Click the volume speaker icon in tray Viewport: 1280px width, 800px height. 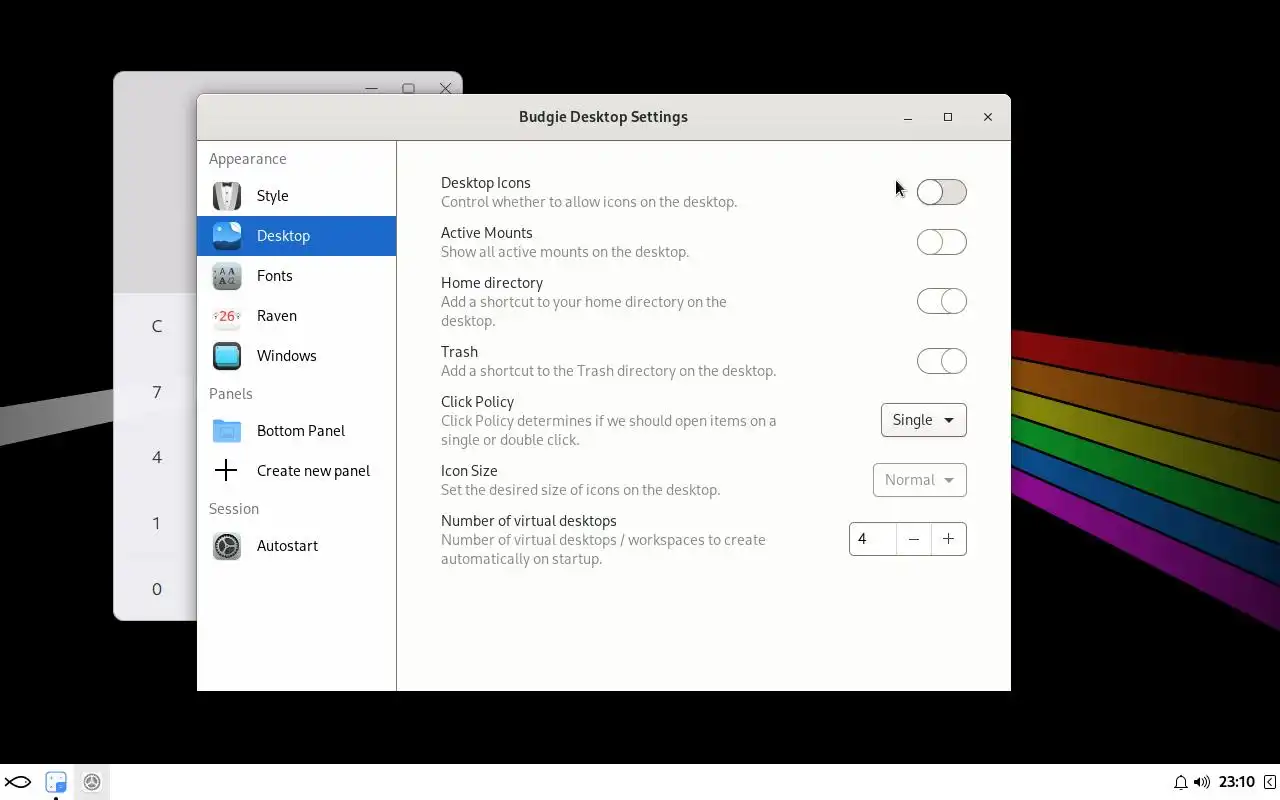point(1202,782)
